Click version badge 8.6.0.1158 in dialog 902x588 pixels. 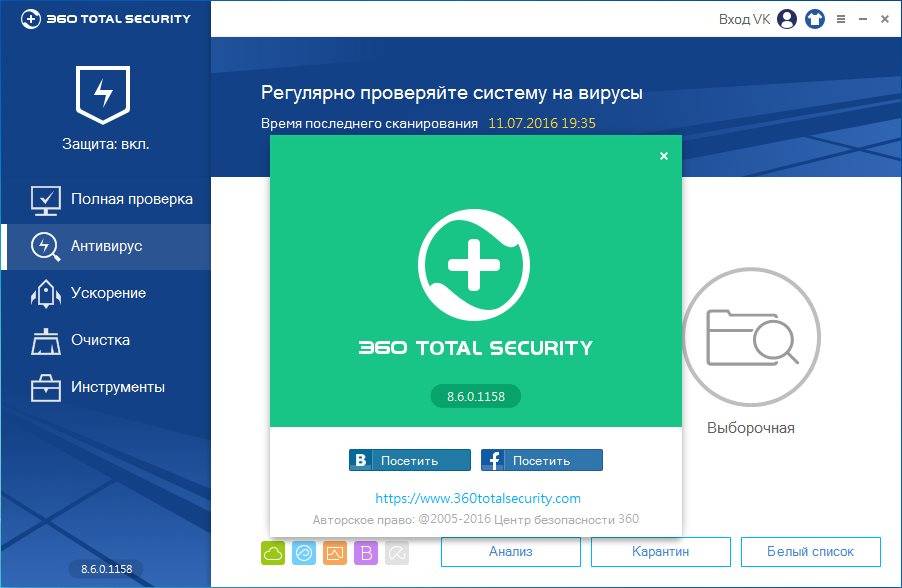click(476, 396)
